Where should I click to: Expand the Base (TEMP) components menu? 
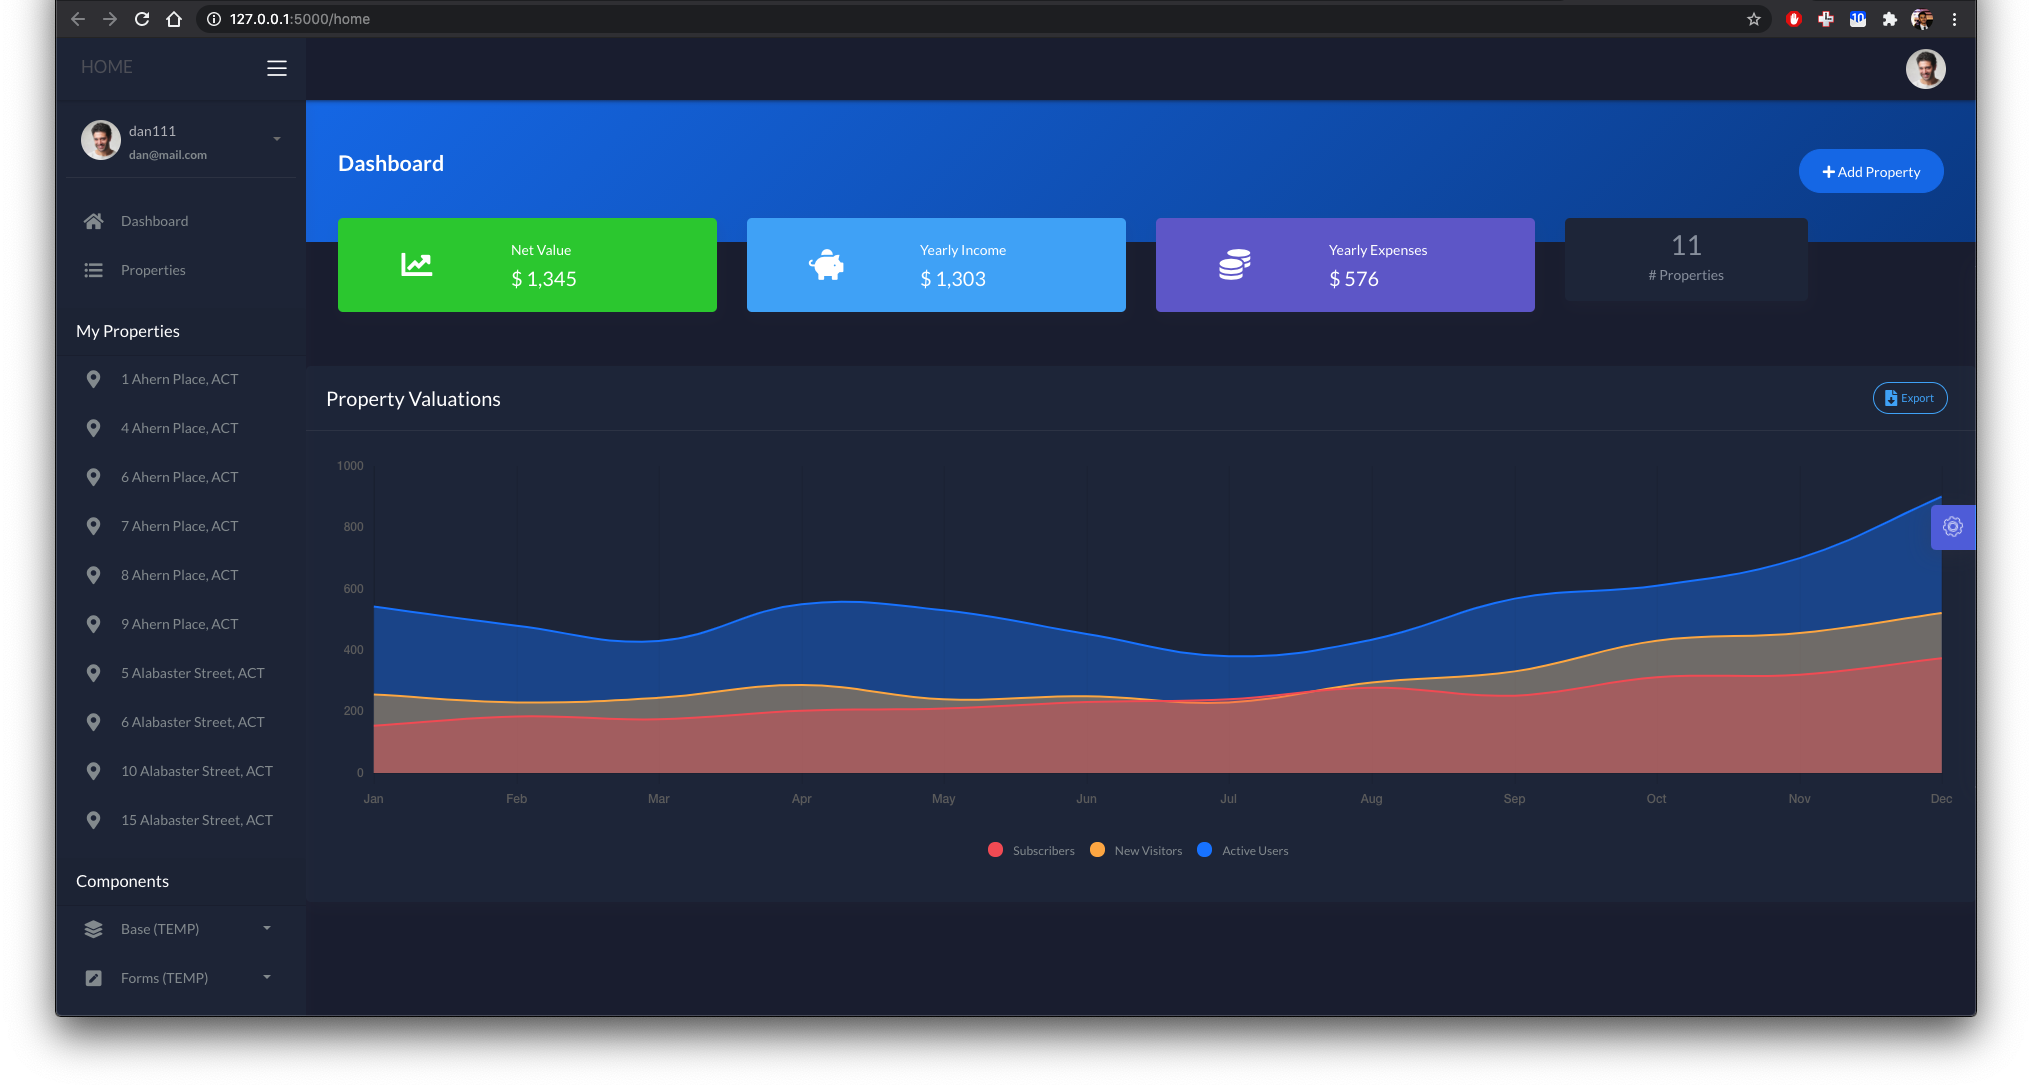point(267,929)
